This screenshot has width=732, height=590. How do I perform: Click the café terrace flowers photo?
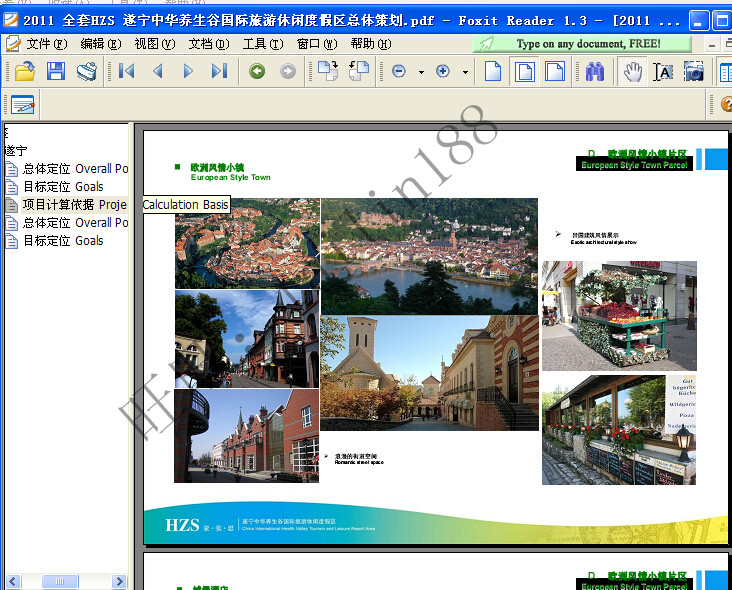click(x=619, y=430)
